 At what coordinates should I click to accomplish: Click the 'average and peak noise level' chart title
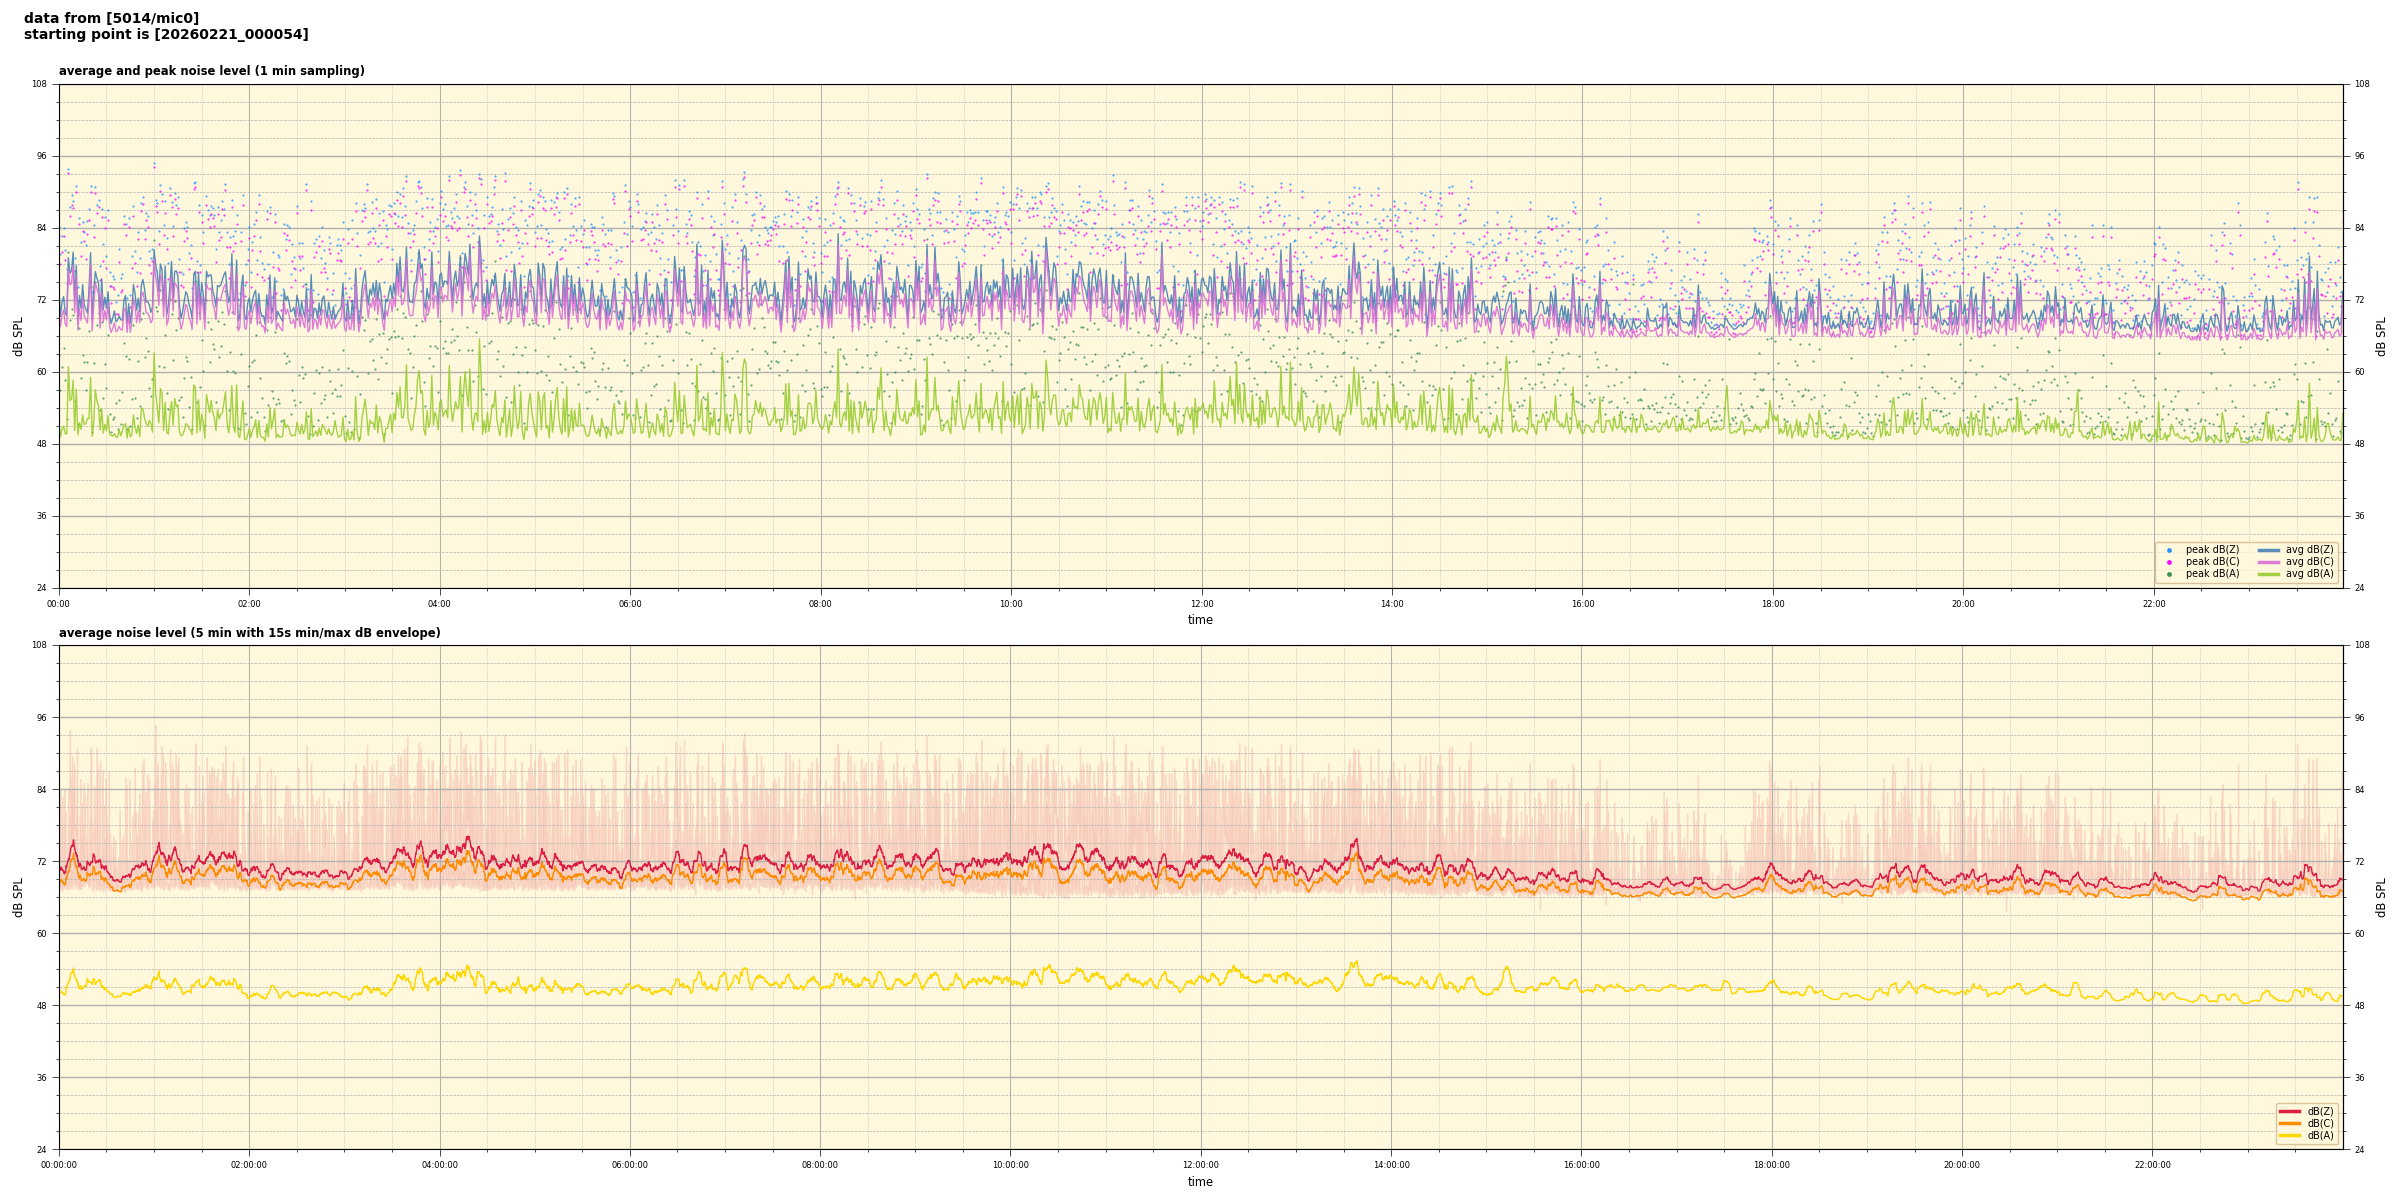211,71
